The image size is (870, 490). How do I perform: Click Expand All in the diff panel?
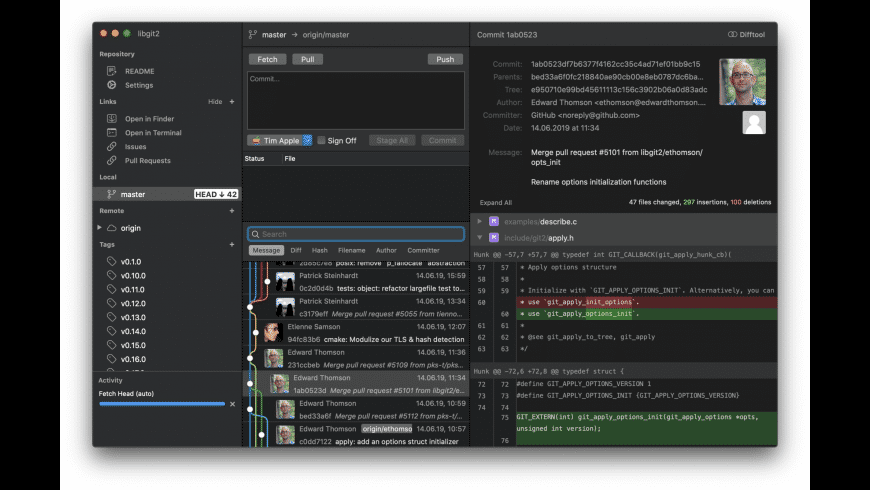pyautogui.click(x=496, y=203)
